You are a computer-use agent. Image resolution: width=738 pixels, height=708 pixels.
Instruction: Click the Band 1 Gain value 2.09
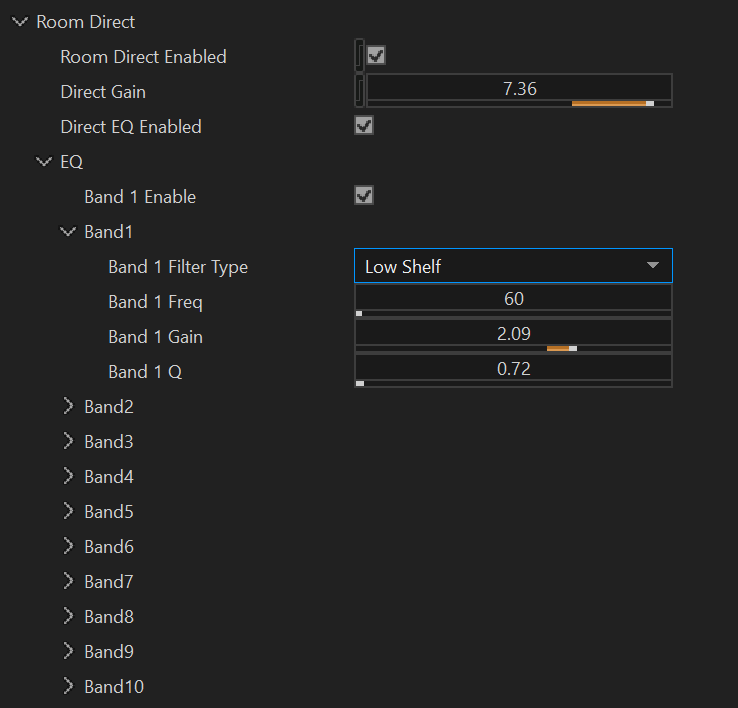click(x=513, y=333)
